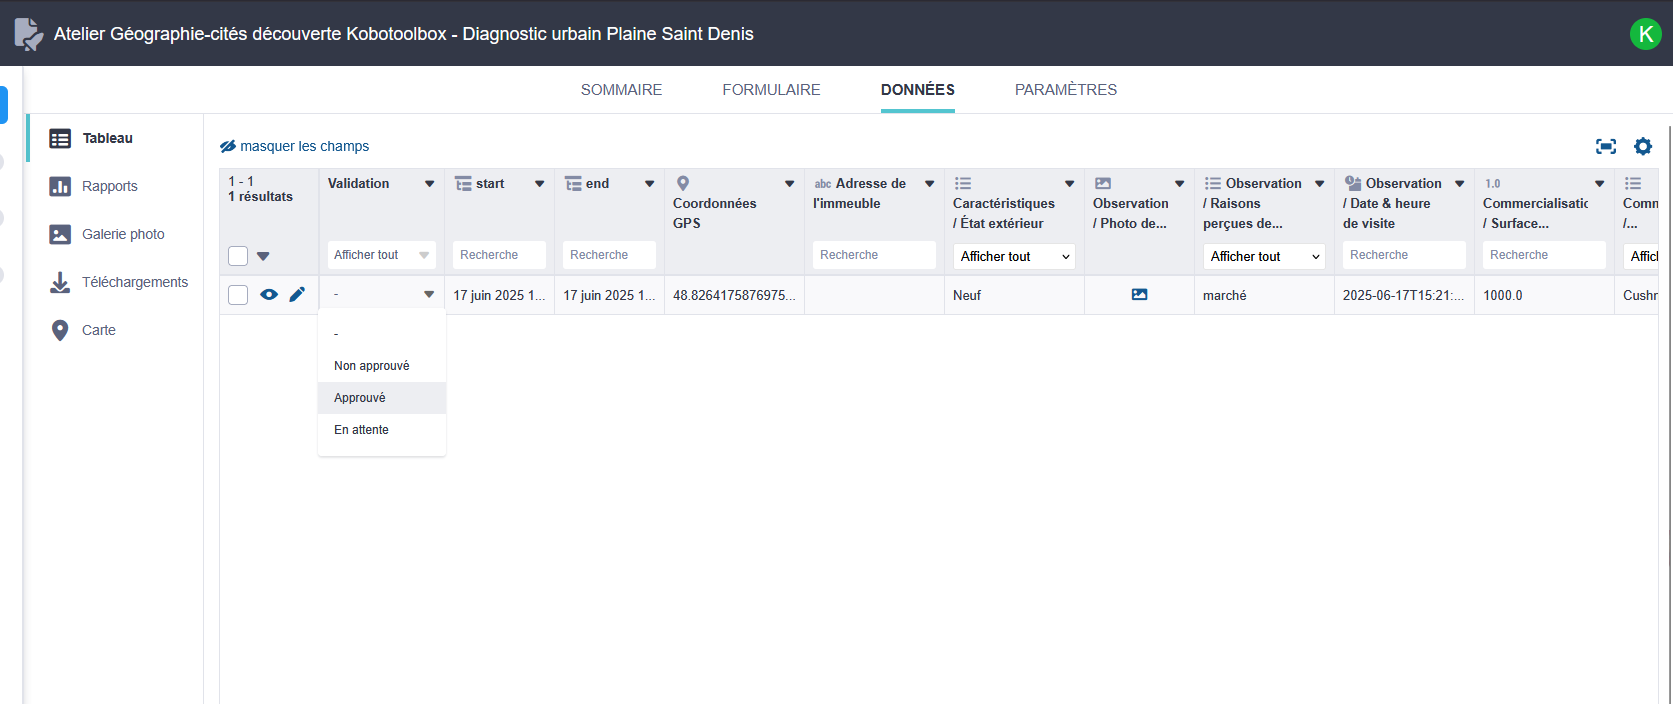Select Approuvé validation status
1673x704 pixels.
click(x=360, y=398)
